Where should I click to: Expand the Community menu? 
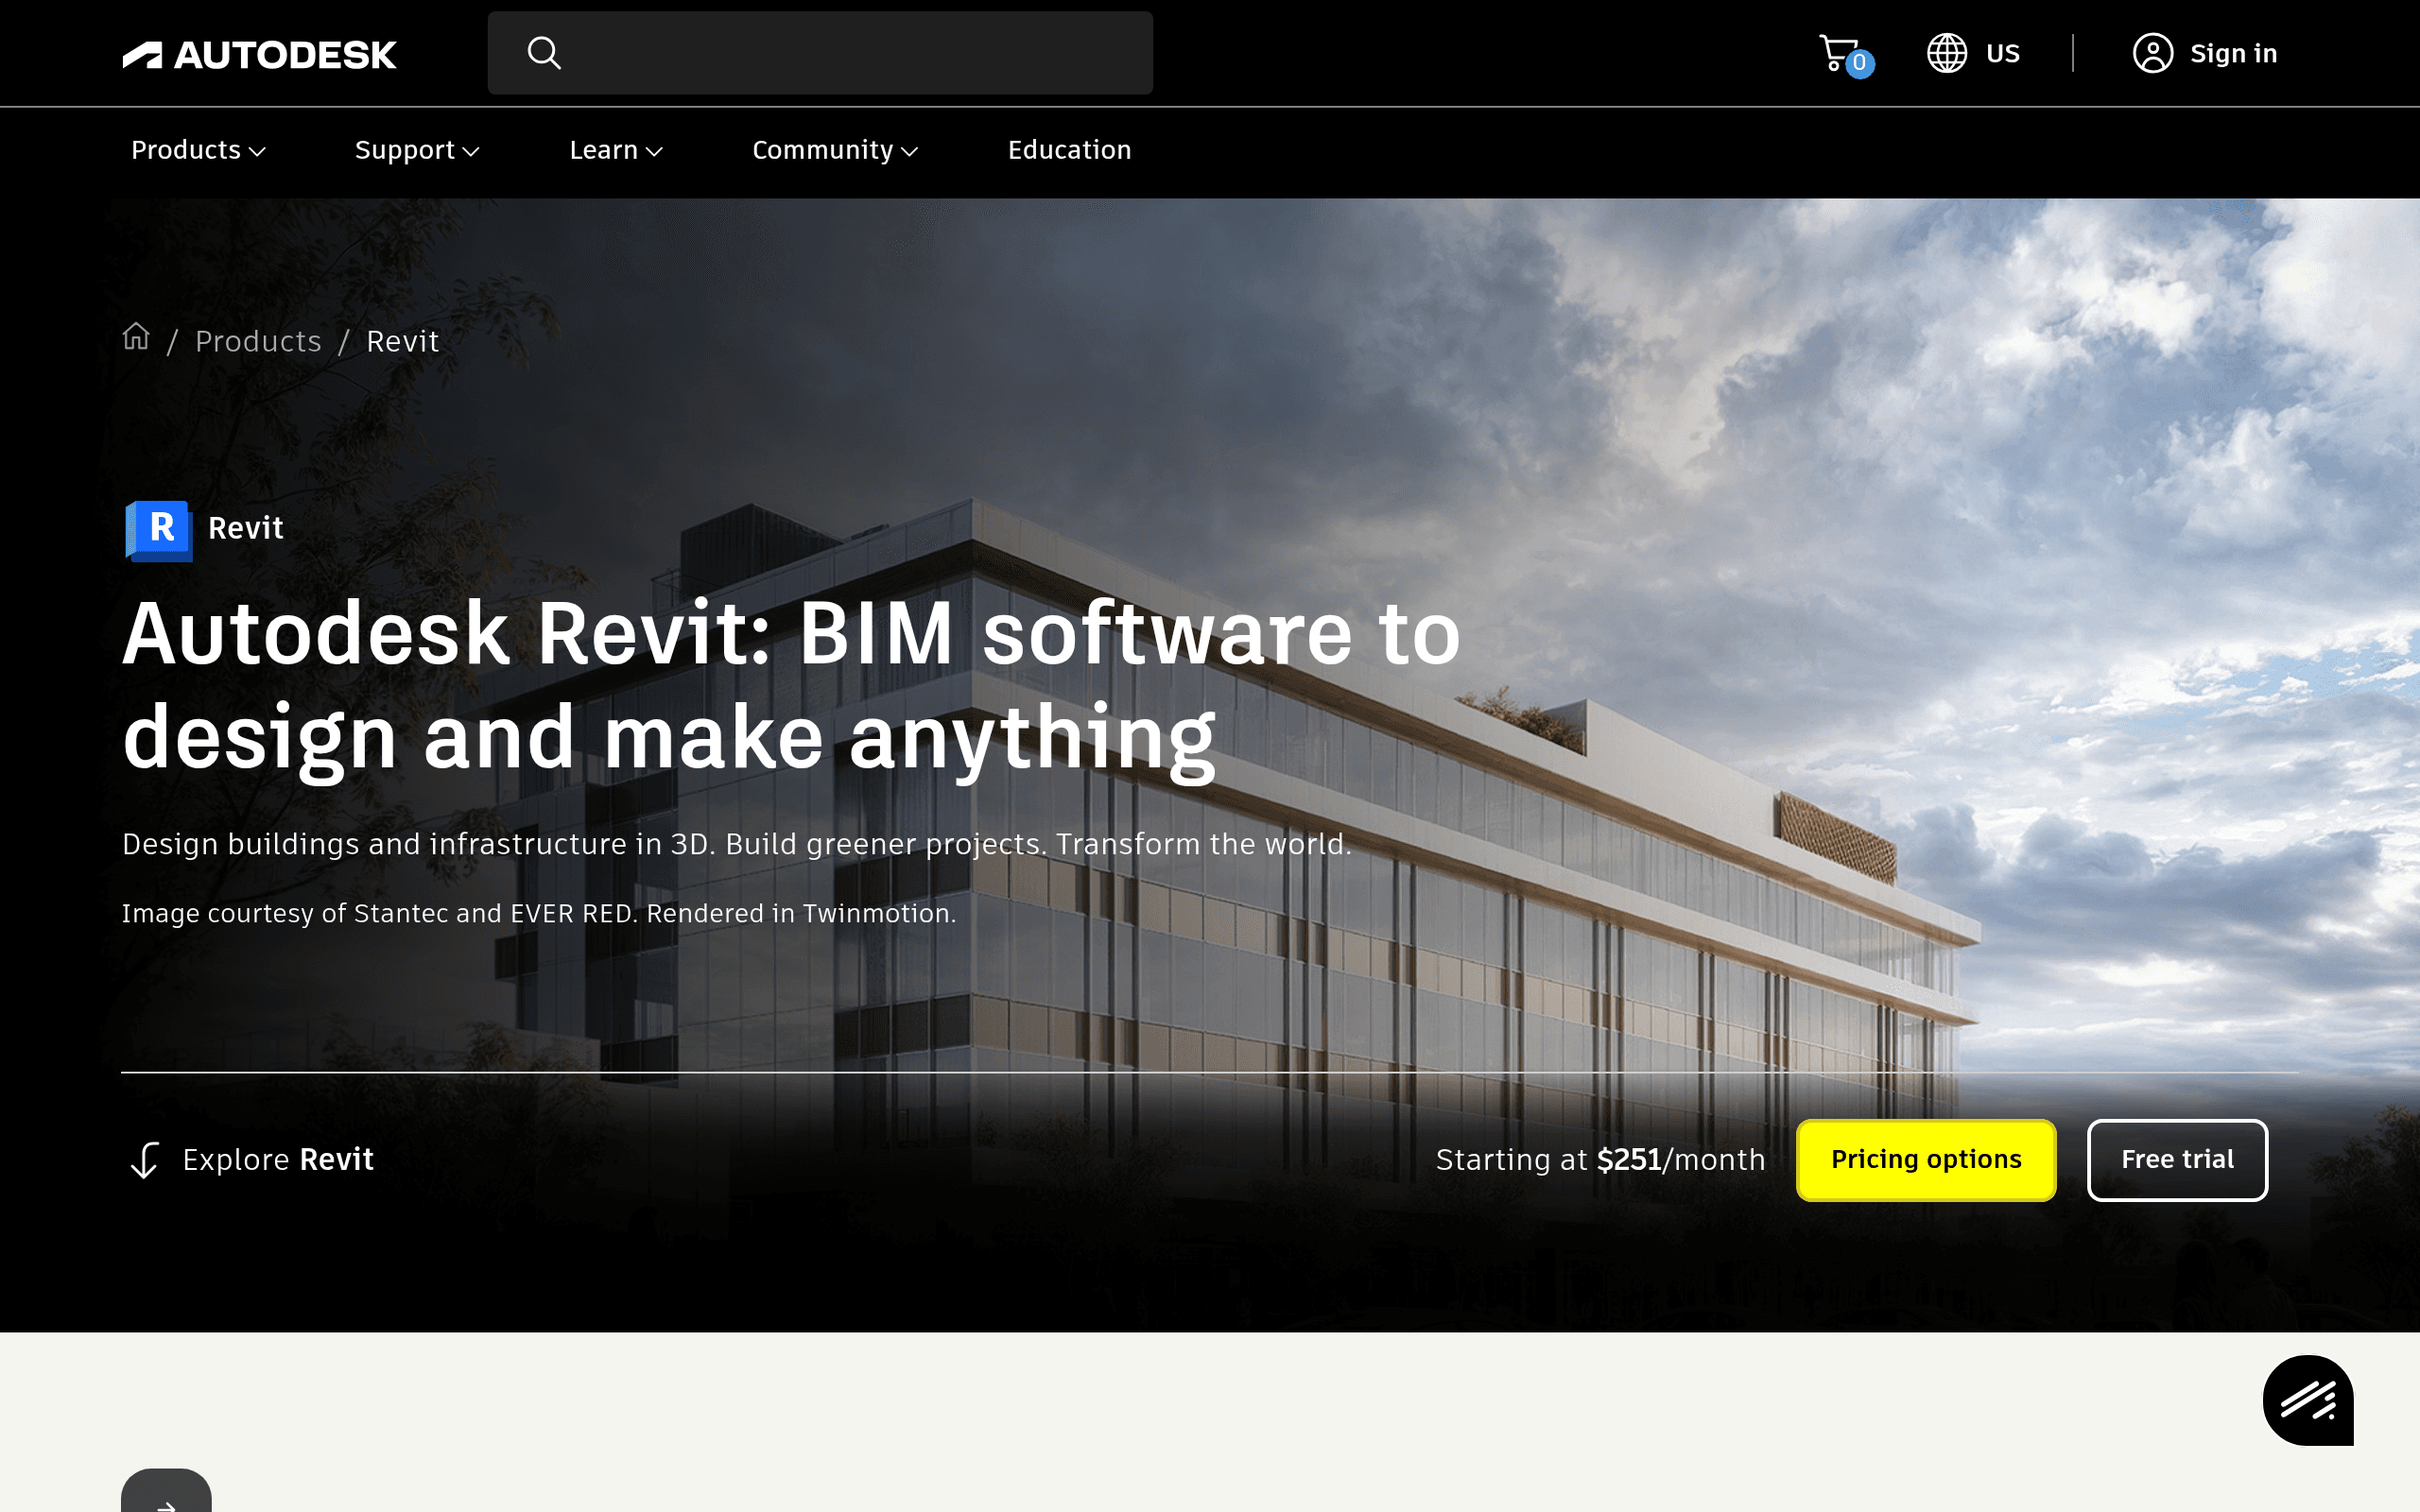pyautogui.click(x=835, y=150)
